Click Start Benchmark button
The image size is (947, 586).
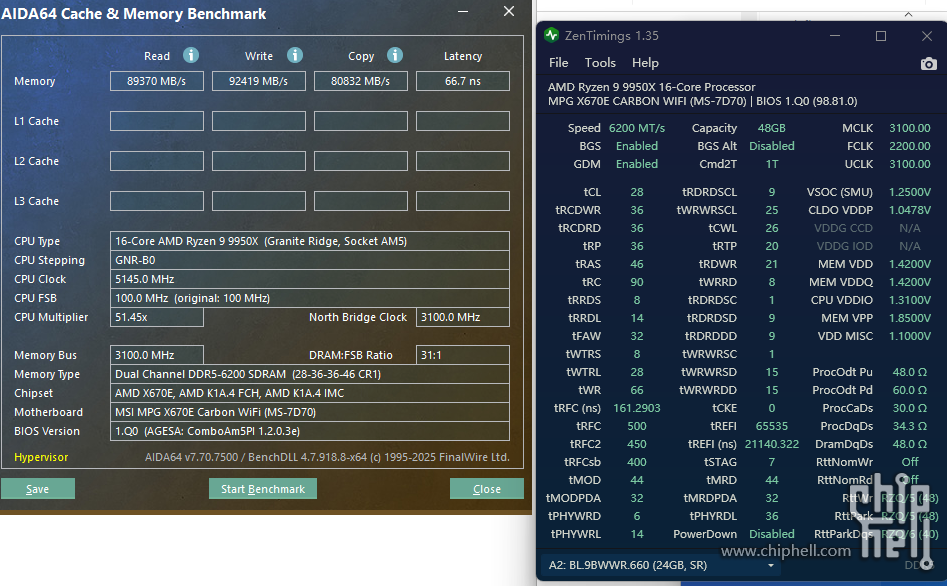click(x=263, y=489)
